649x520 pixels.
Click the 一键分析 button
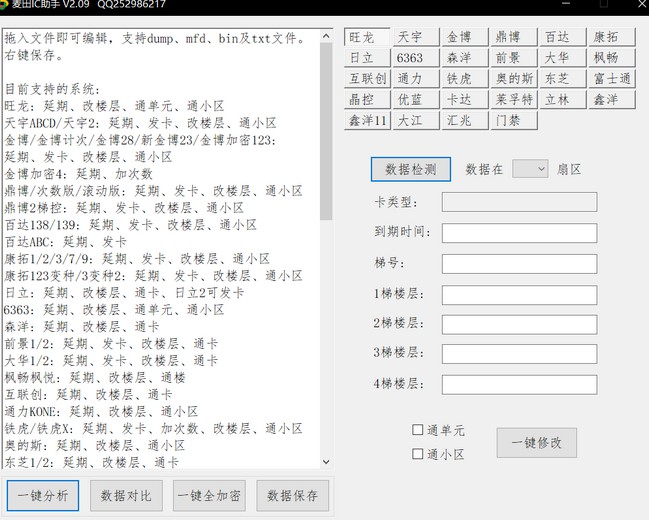click(43, 496)
